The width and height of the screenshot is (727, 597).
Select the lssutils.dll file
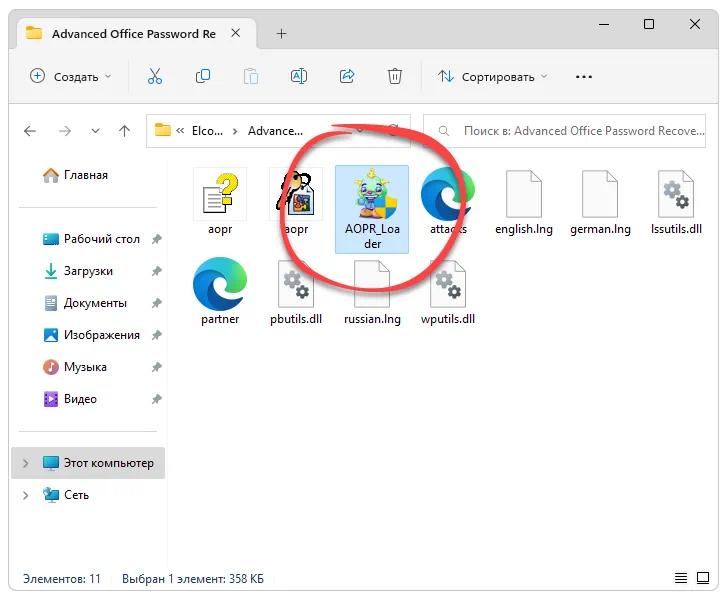(x=676, y=202)
